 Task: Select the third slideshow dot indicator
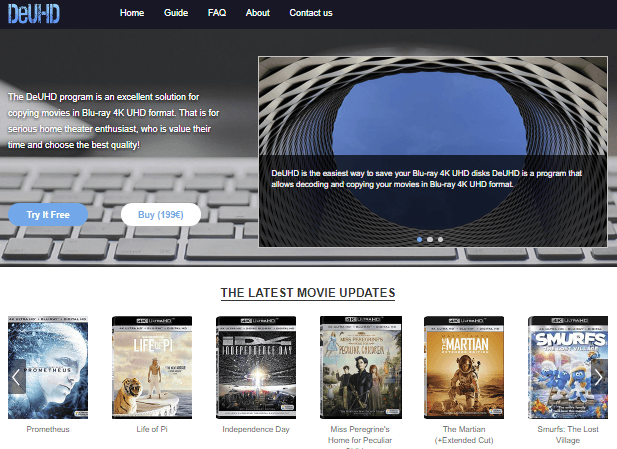441,240
